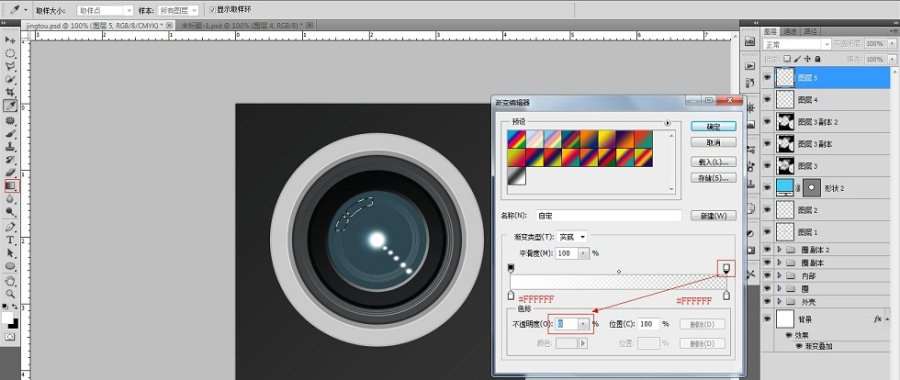This screenshot has height=380, width=900.
Task: Select the Hand tool
Action: click(10, 281)
